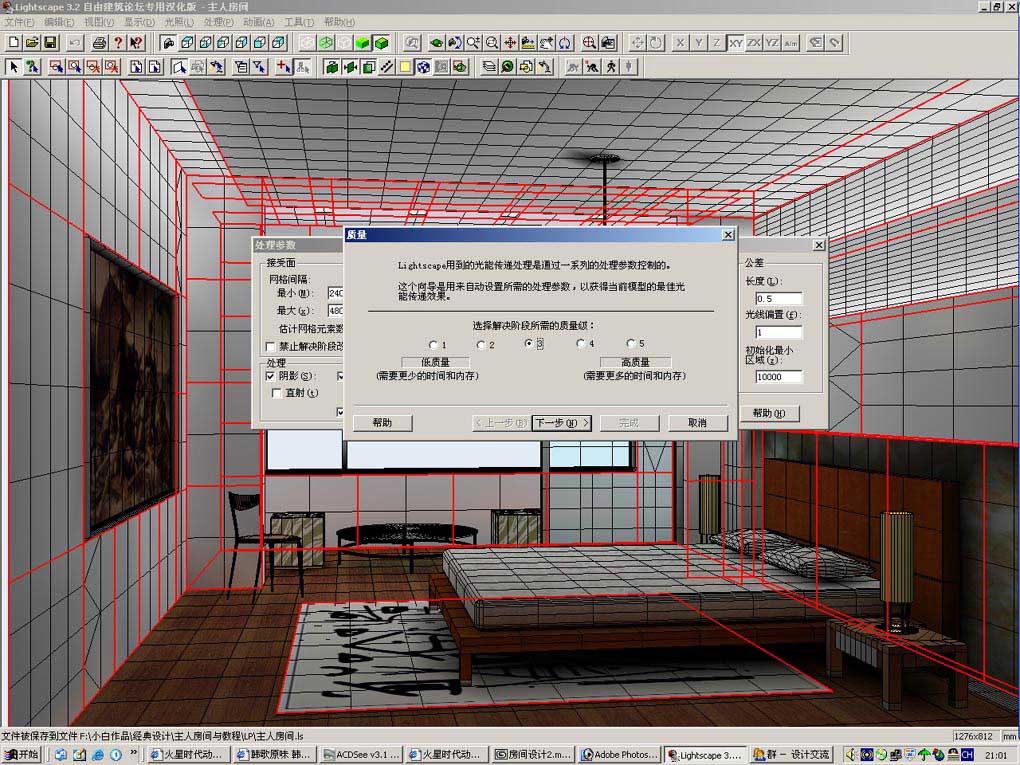Click the 高质量 high quality label button
The image size is (1020, 765).
pos(636,362)
